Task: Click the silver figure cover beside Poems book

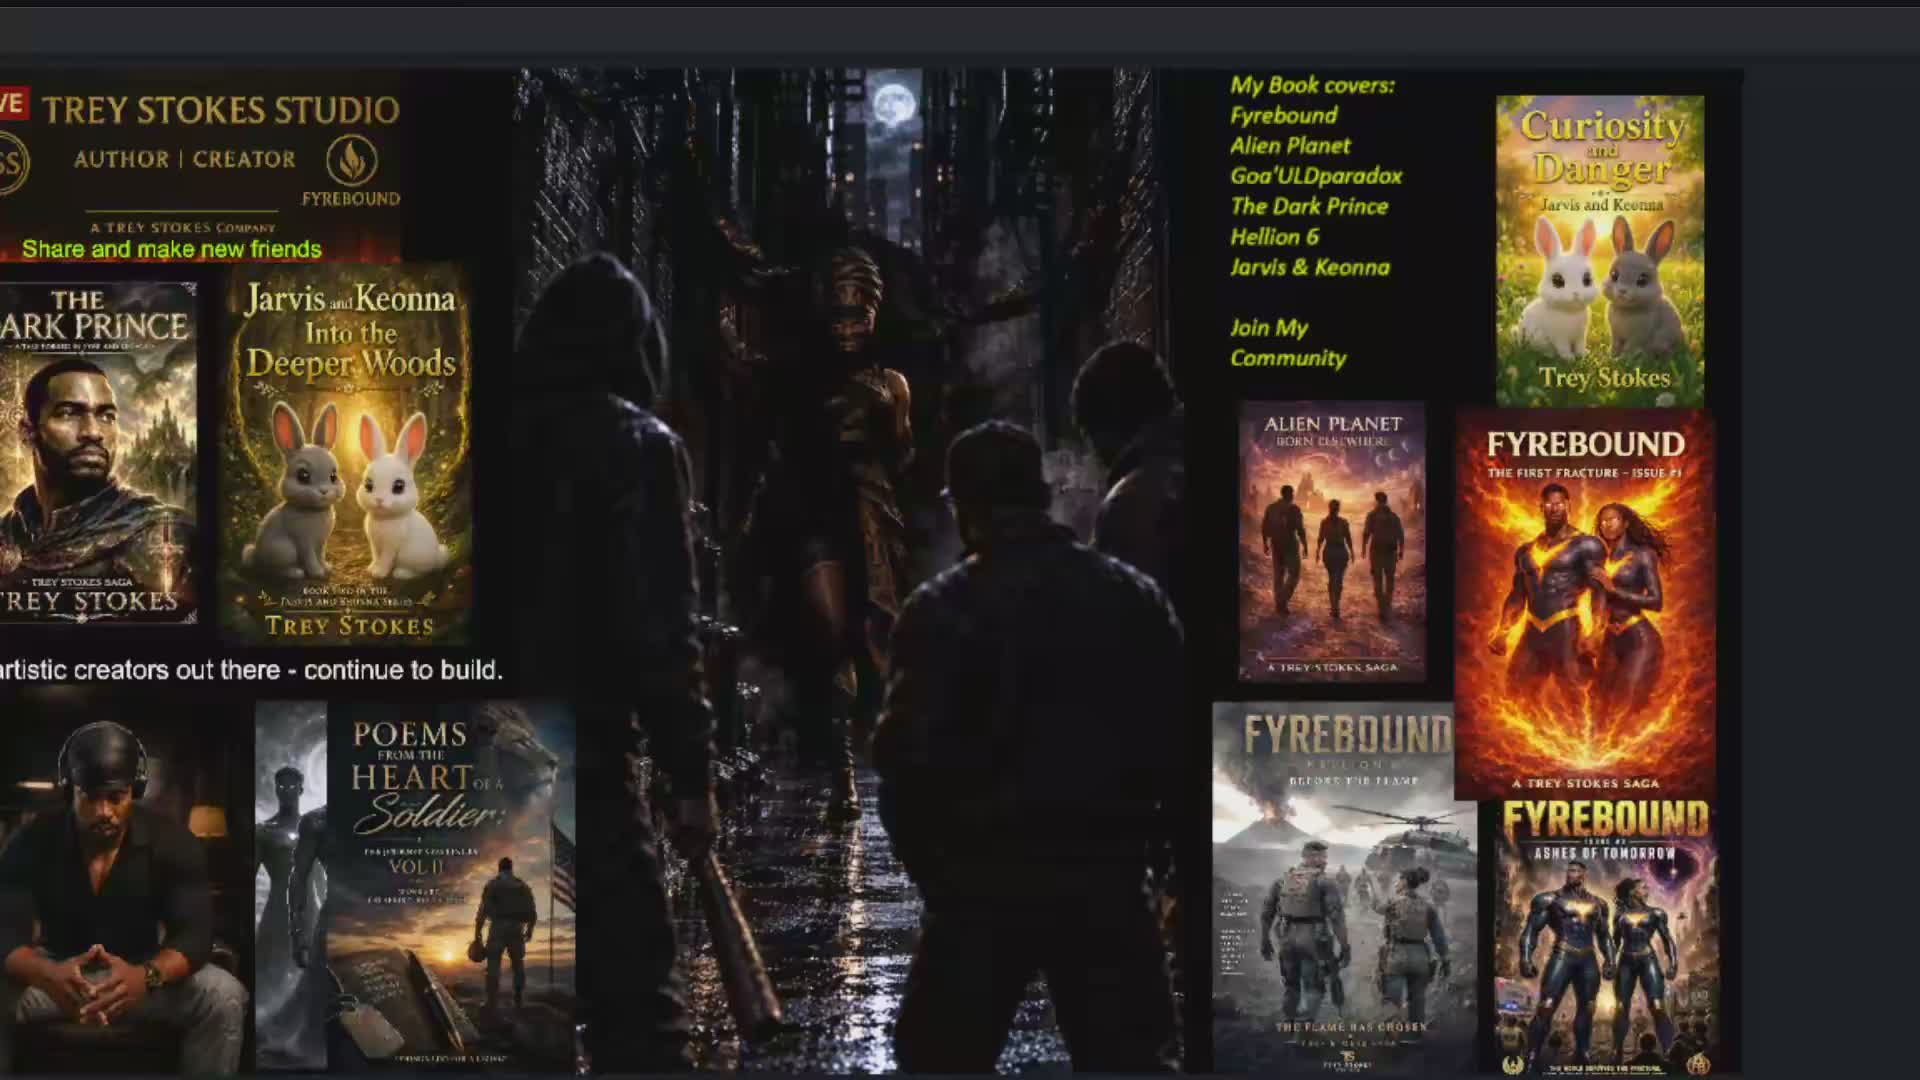Action: click(x=291, y=886)
